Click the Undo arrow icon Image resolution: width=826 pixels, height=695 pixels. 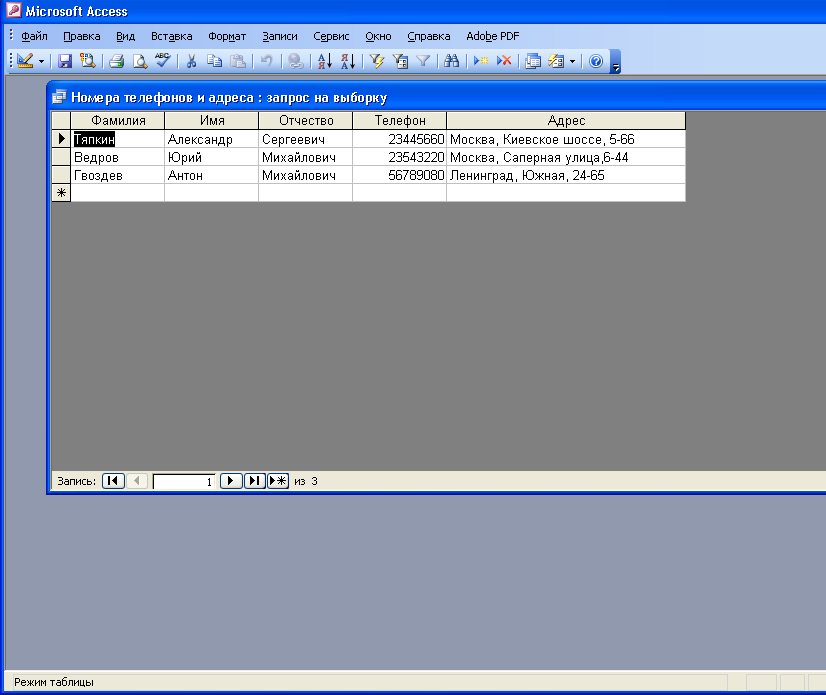(267, 61)
